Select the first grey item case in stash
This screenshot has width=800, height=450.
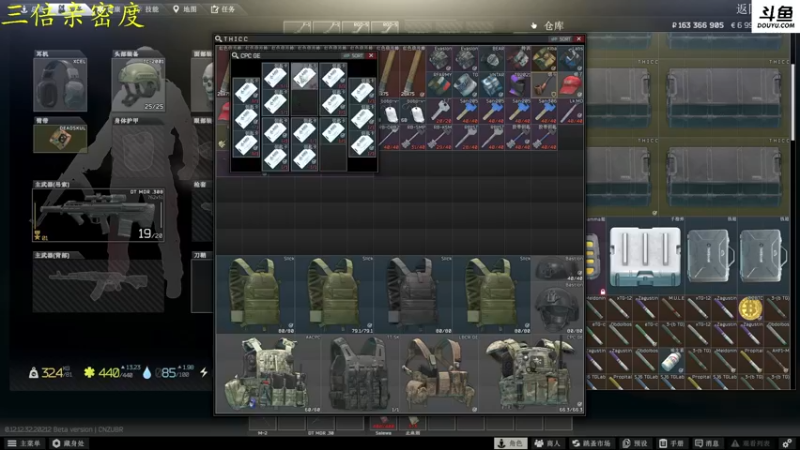pos(711,256)
